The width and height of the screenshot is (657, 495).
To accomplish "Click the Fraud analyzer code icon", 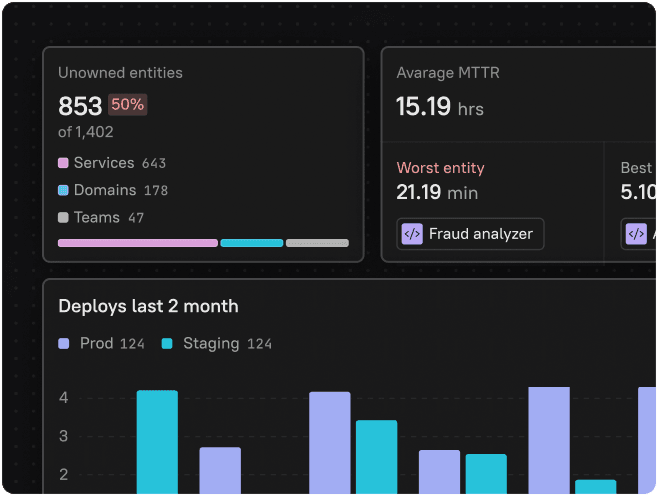I will coord(412,234).
